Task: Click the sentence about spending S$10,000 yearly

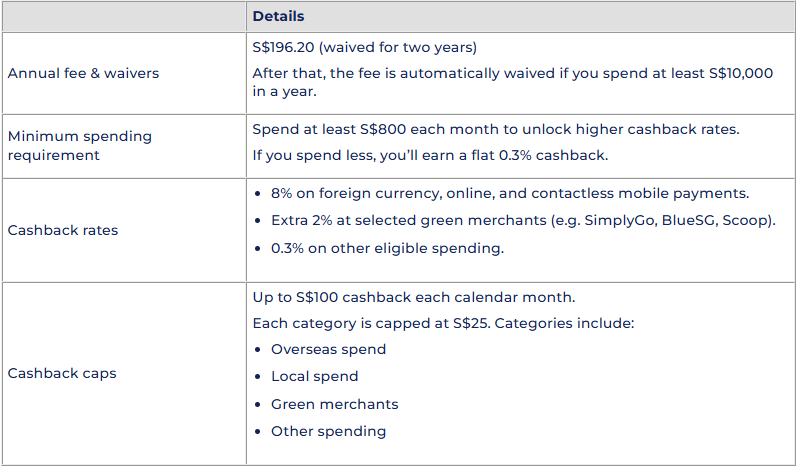Action: click(x=512, y=82)
